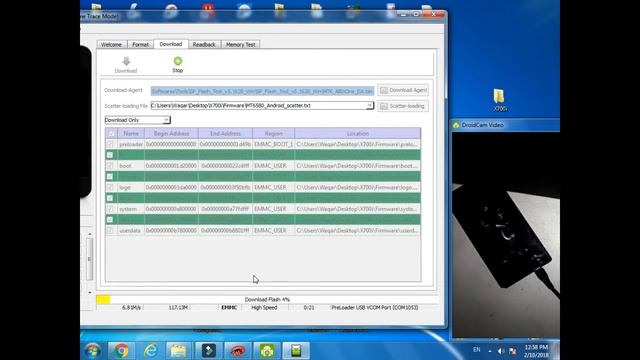Screen dimensions: 640x360
Task: Switch to the Welcome tab
Action: point(111,44)
